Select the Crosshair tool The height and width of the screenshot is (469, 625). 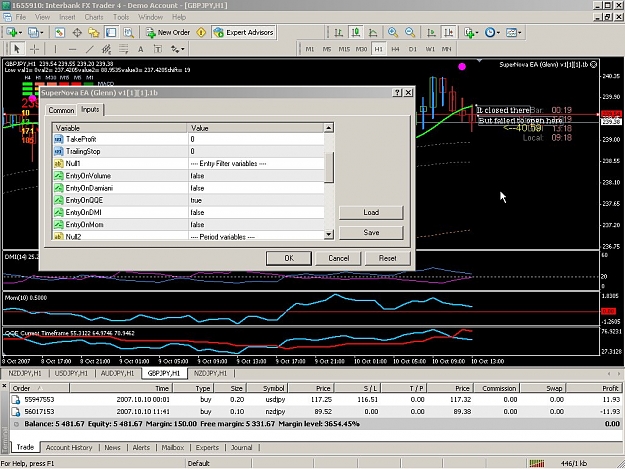click(35, 49)
